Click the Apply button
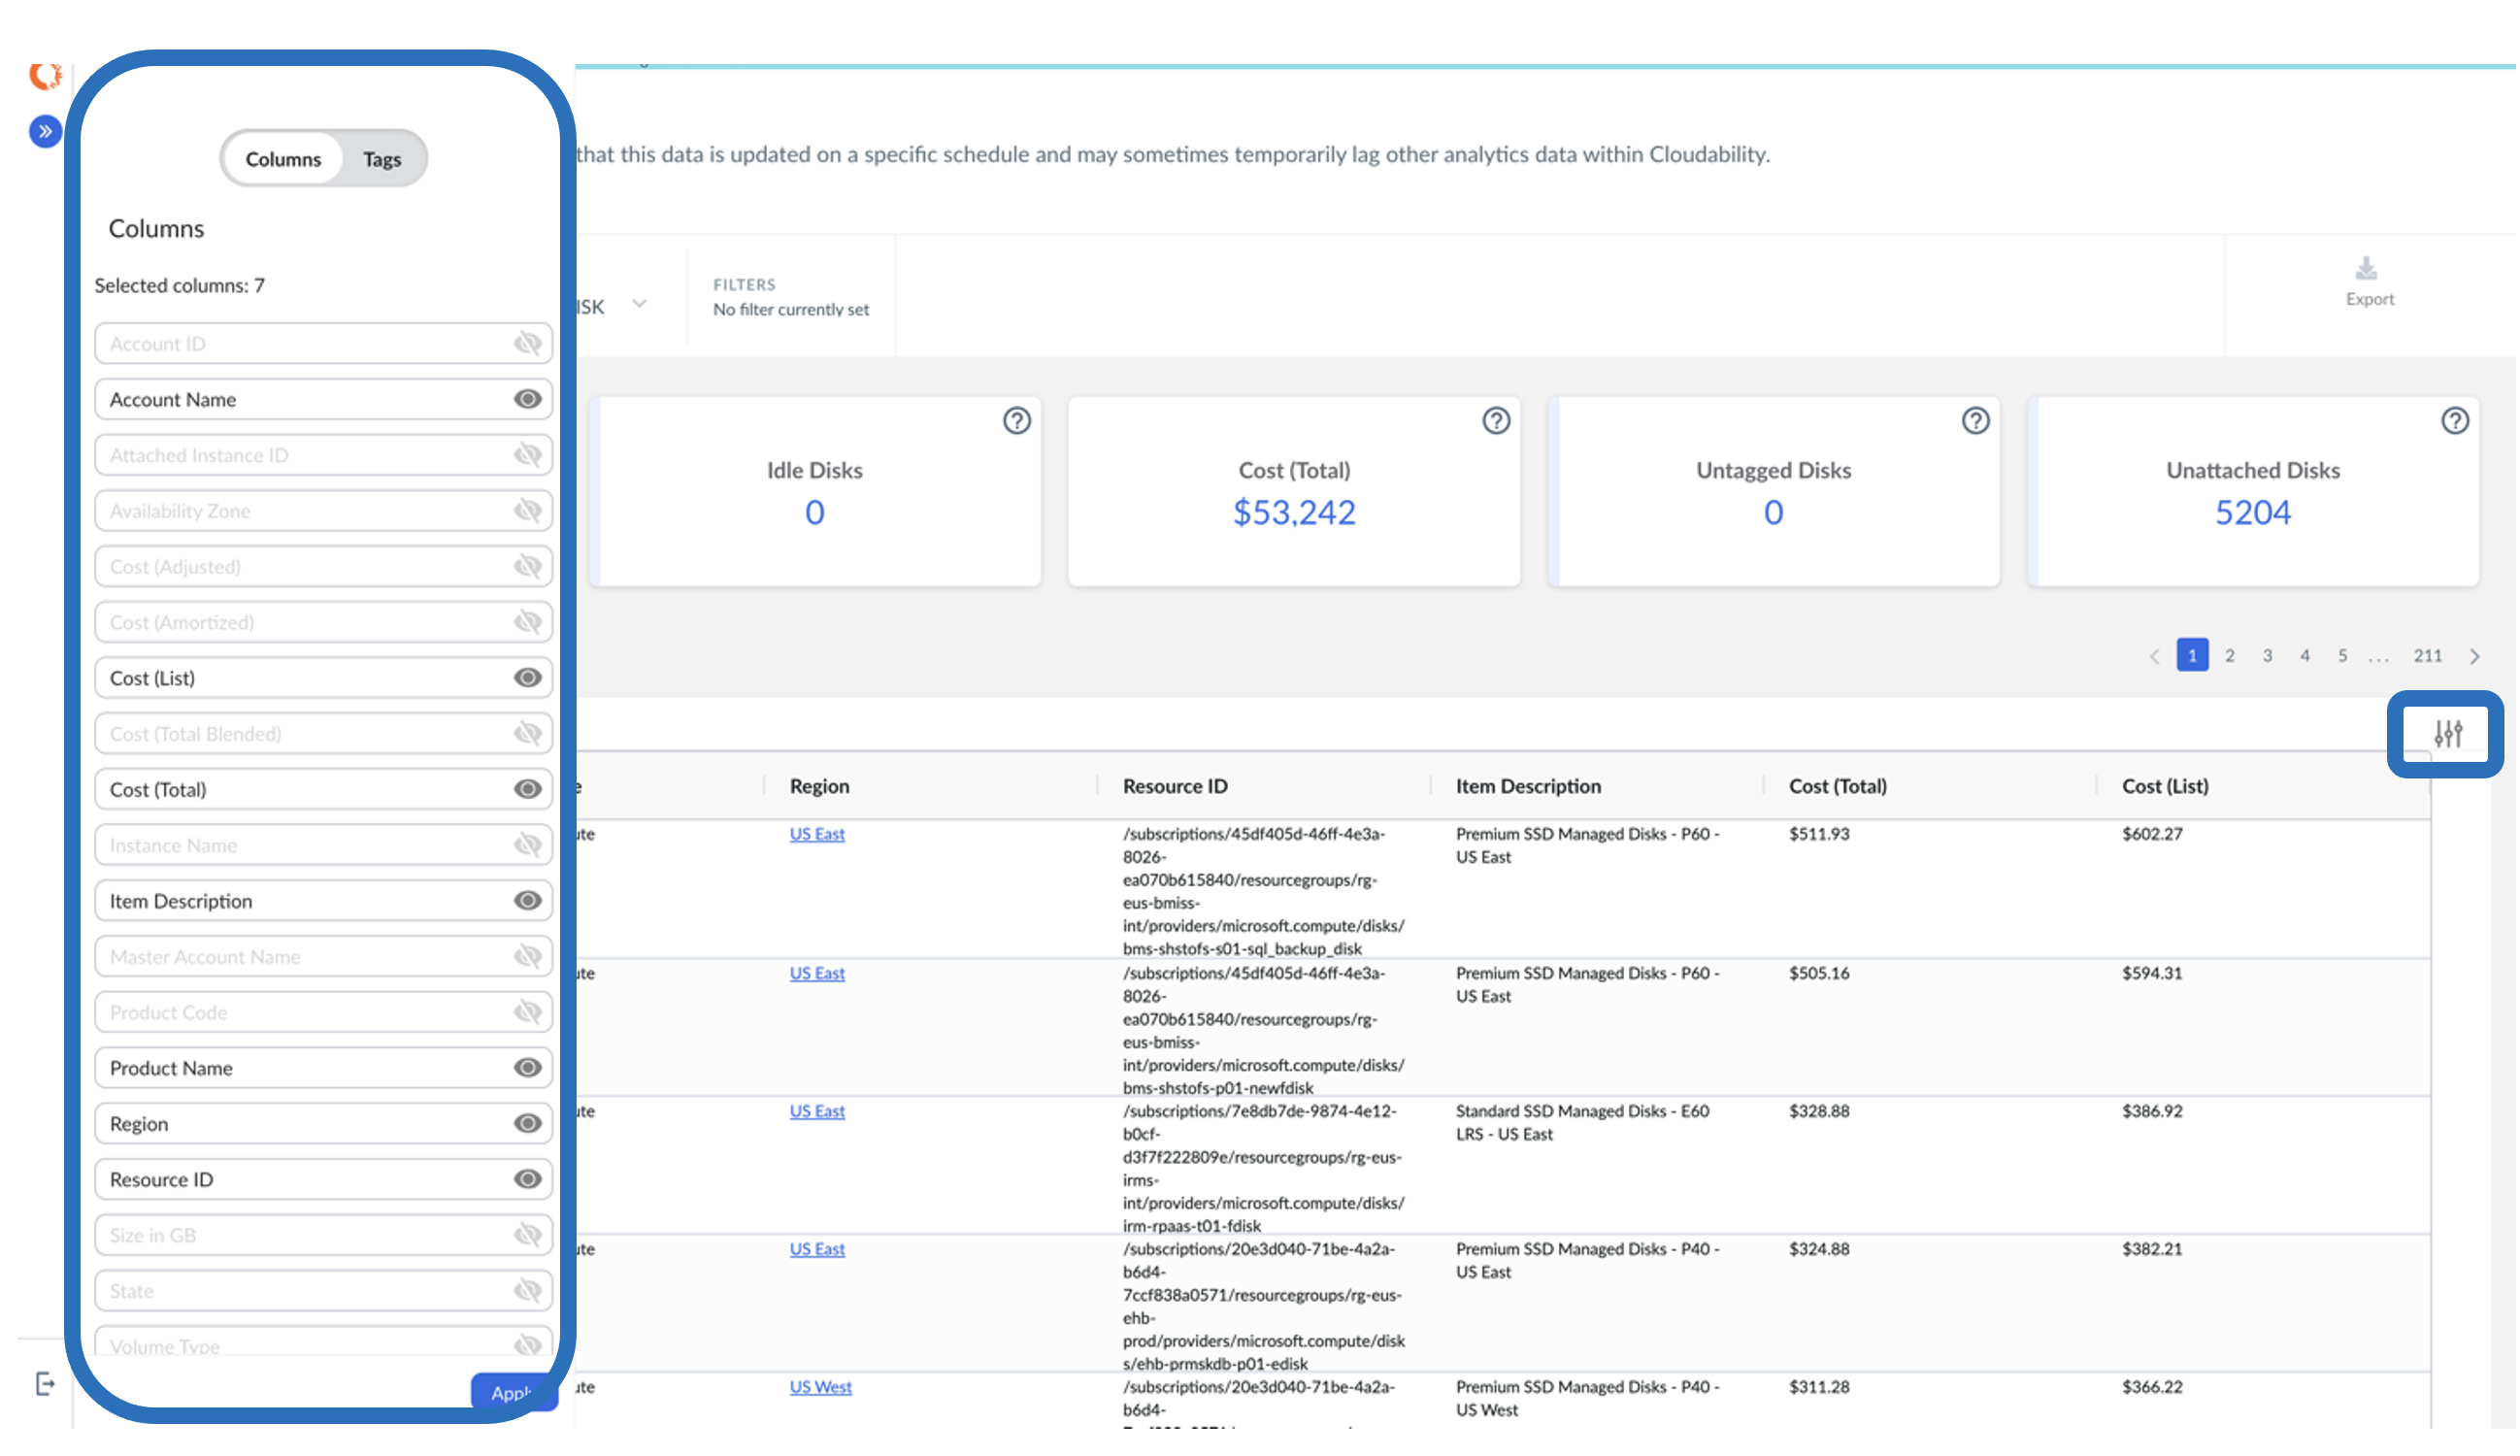The height and width of the screenshot is (1456, 2520). point(514,1393)
